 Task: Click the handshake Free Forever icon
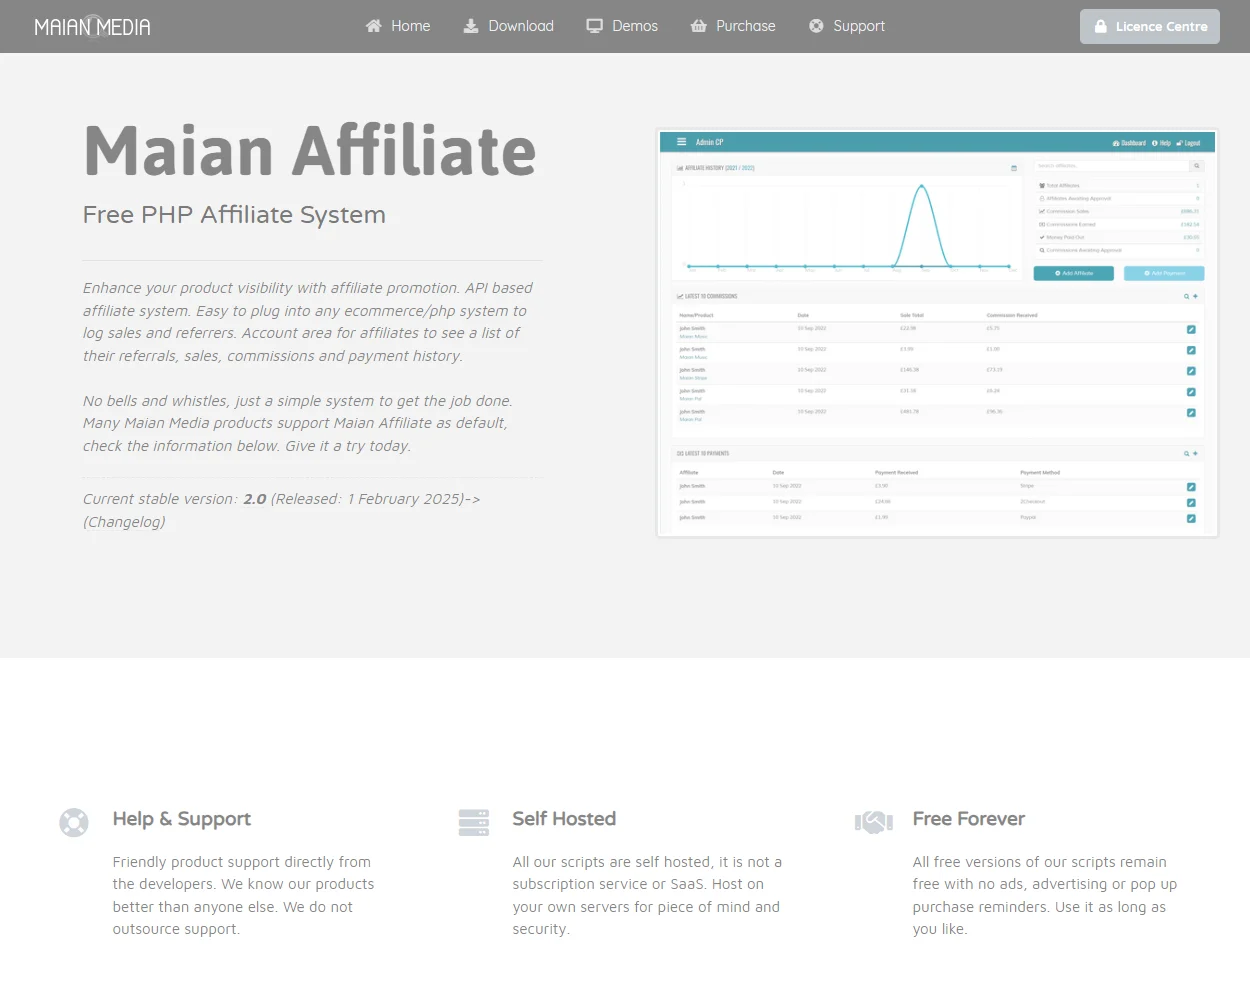click(874, 822)
